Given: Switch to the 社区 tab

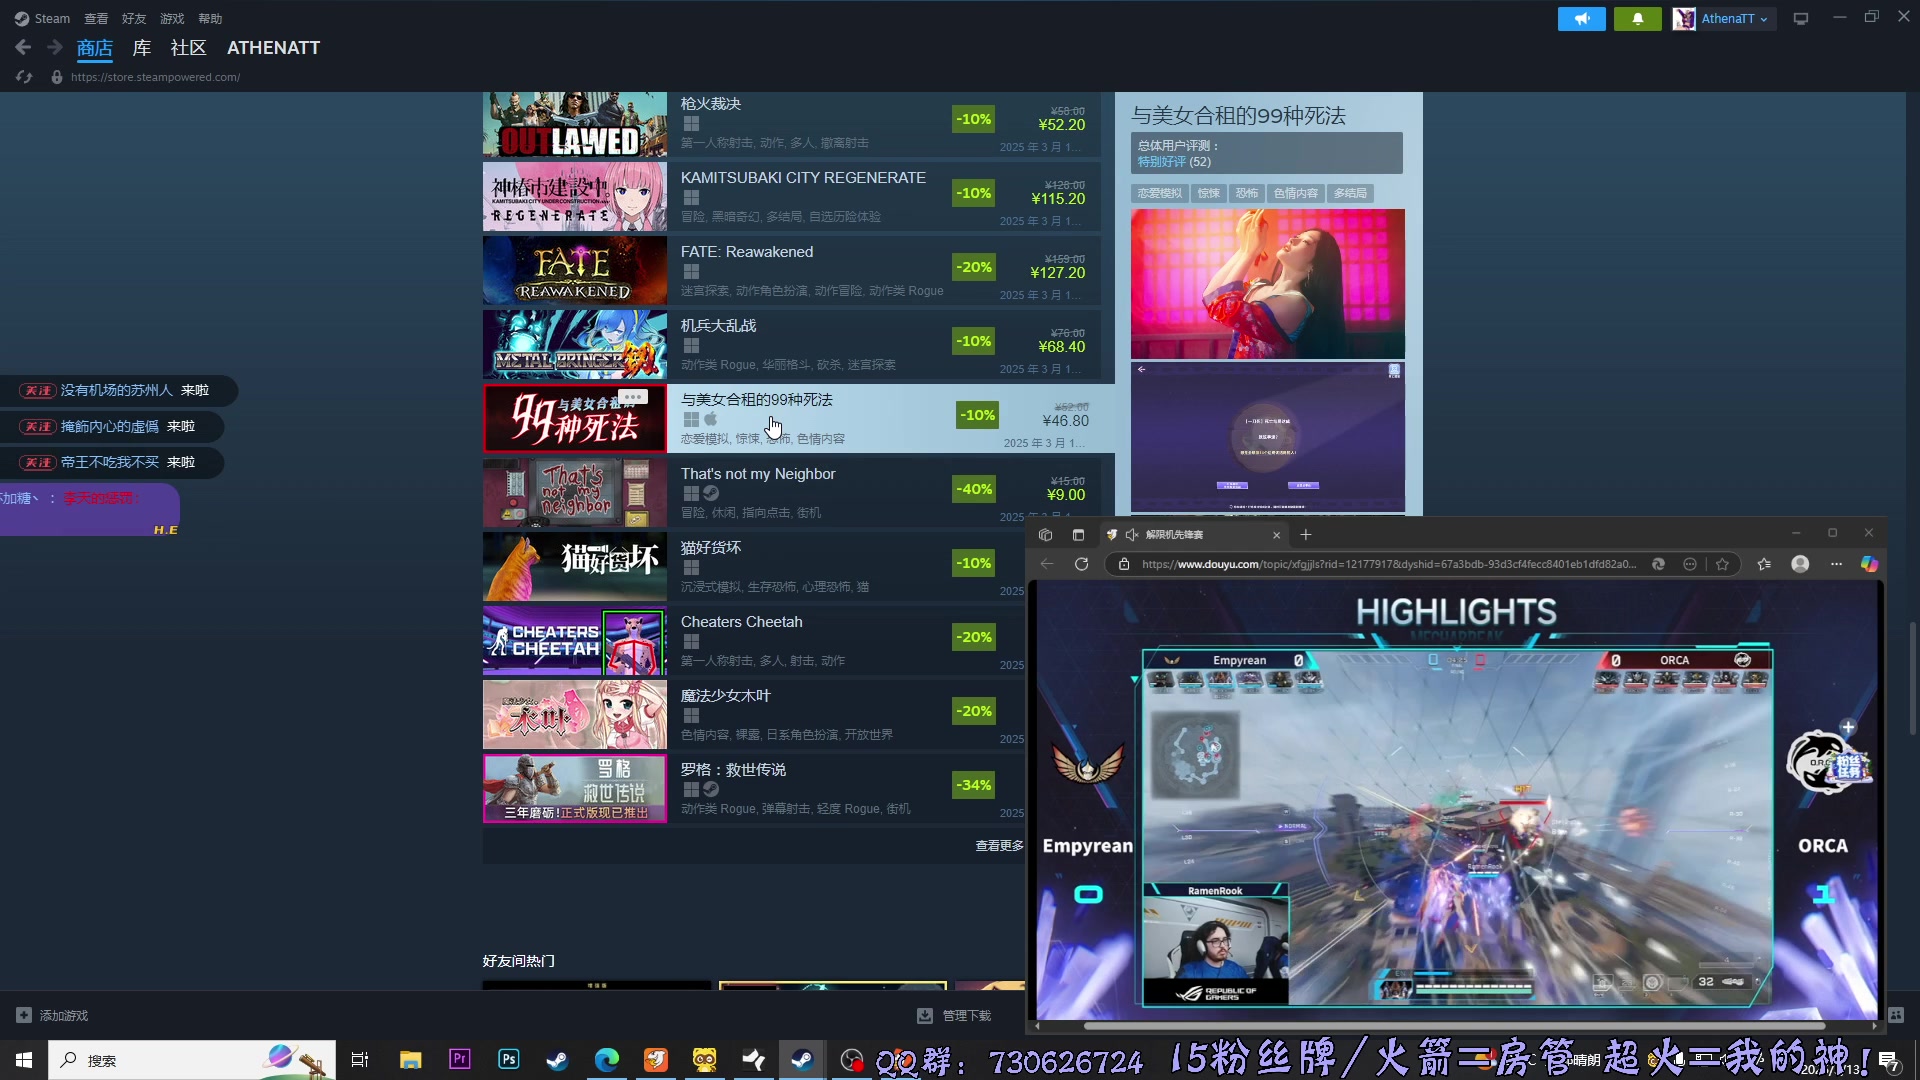Looking at the screenshot, I should point(188,47).
